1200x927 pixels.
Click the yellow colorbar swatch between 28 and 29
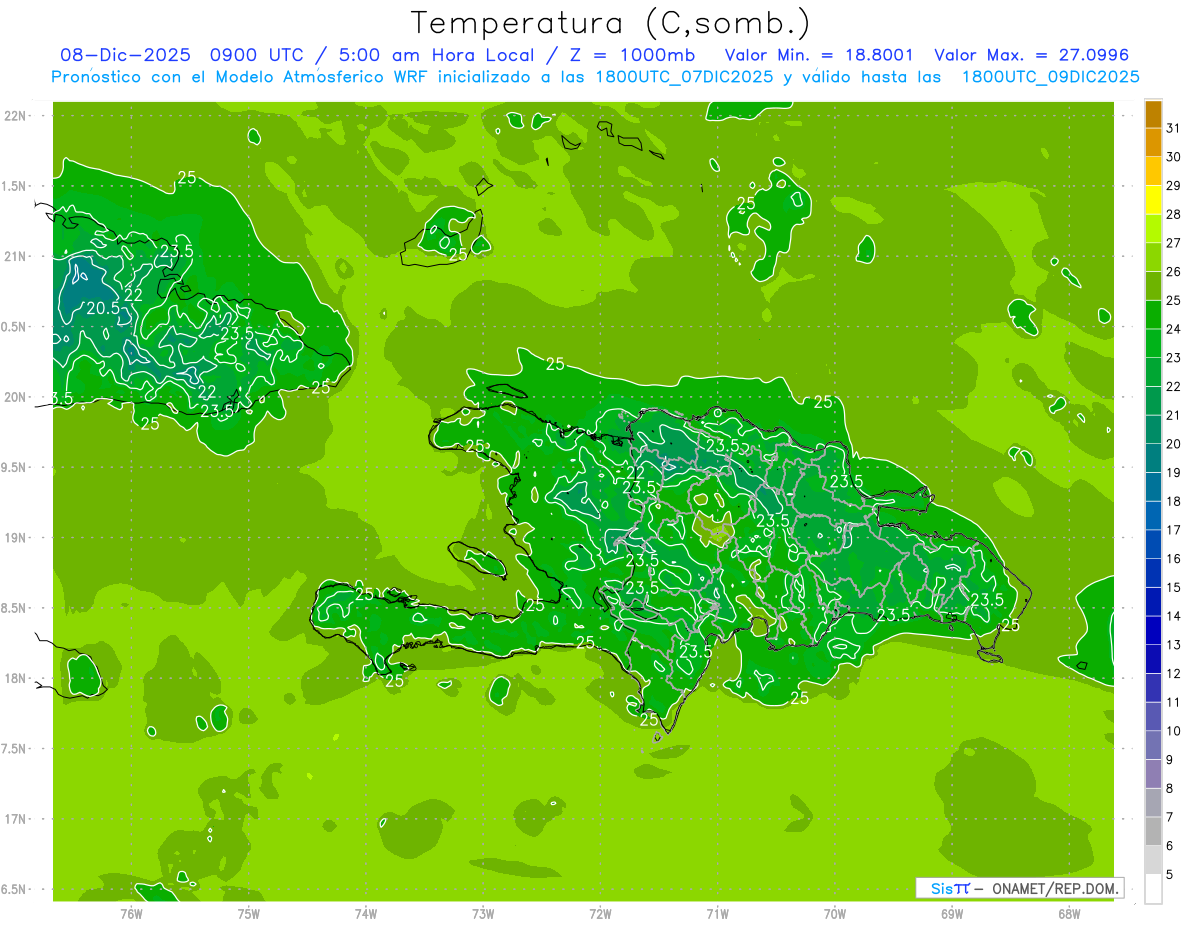(x=1153, y=200)
